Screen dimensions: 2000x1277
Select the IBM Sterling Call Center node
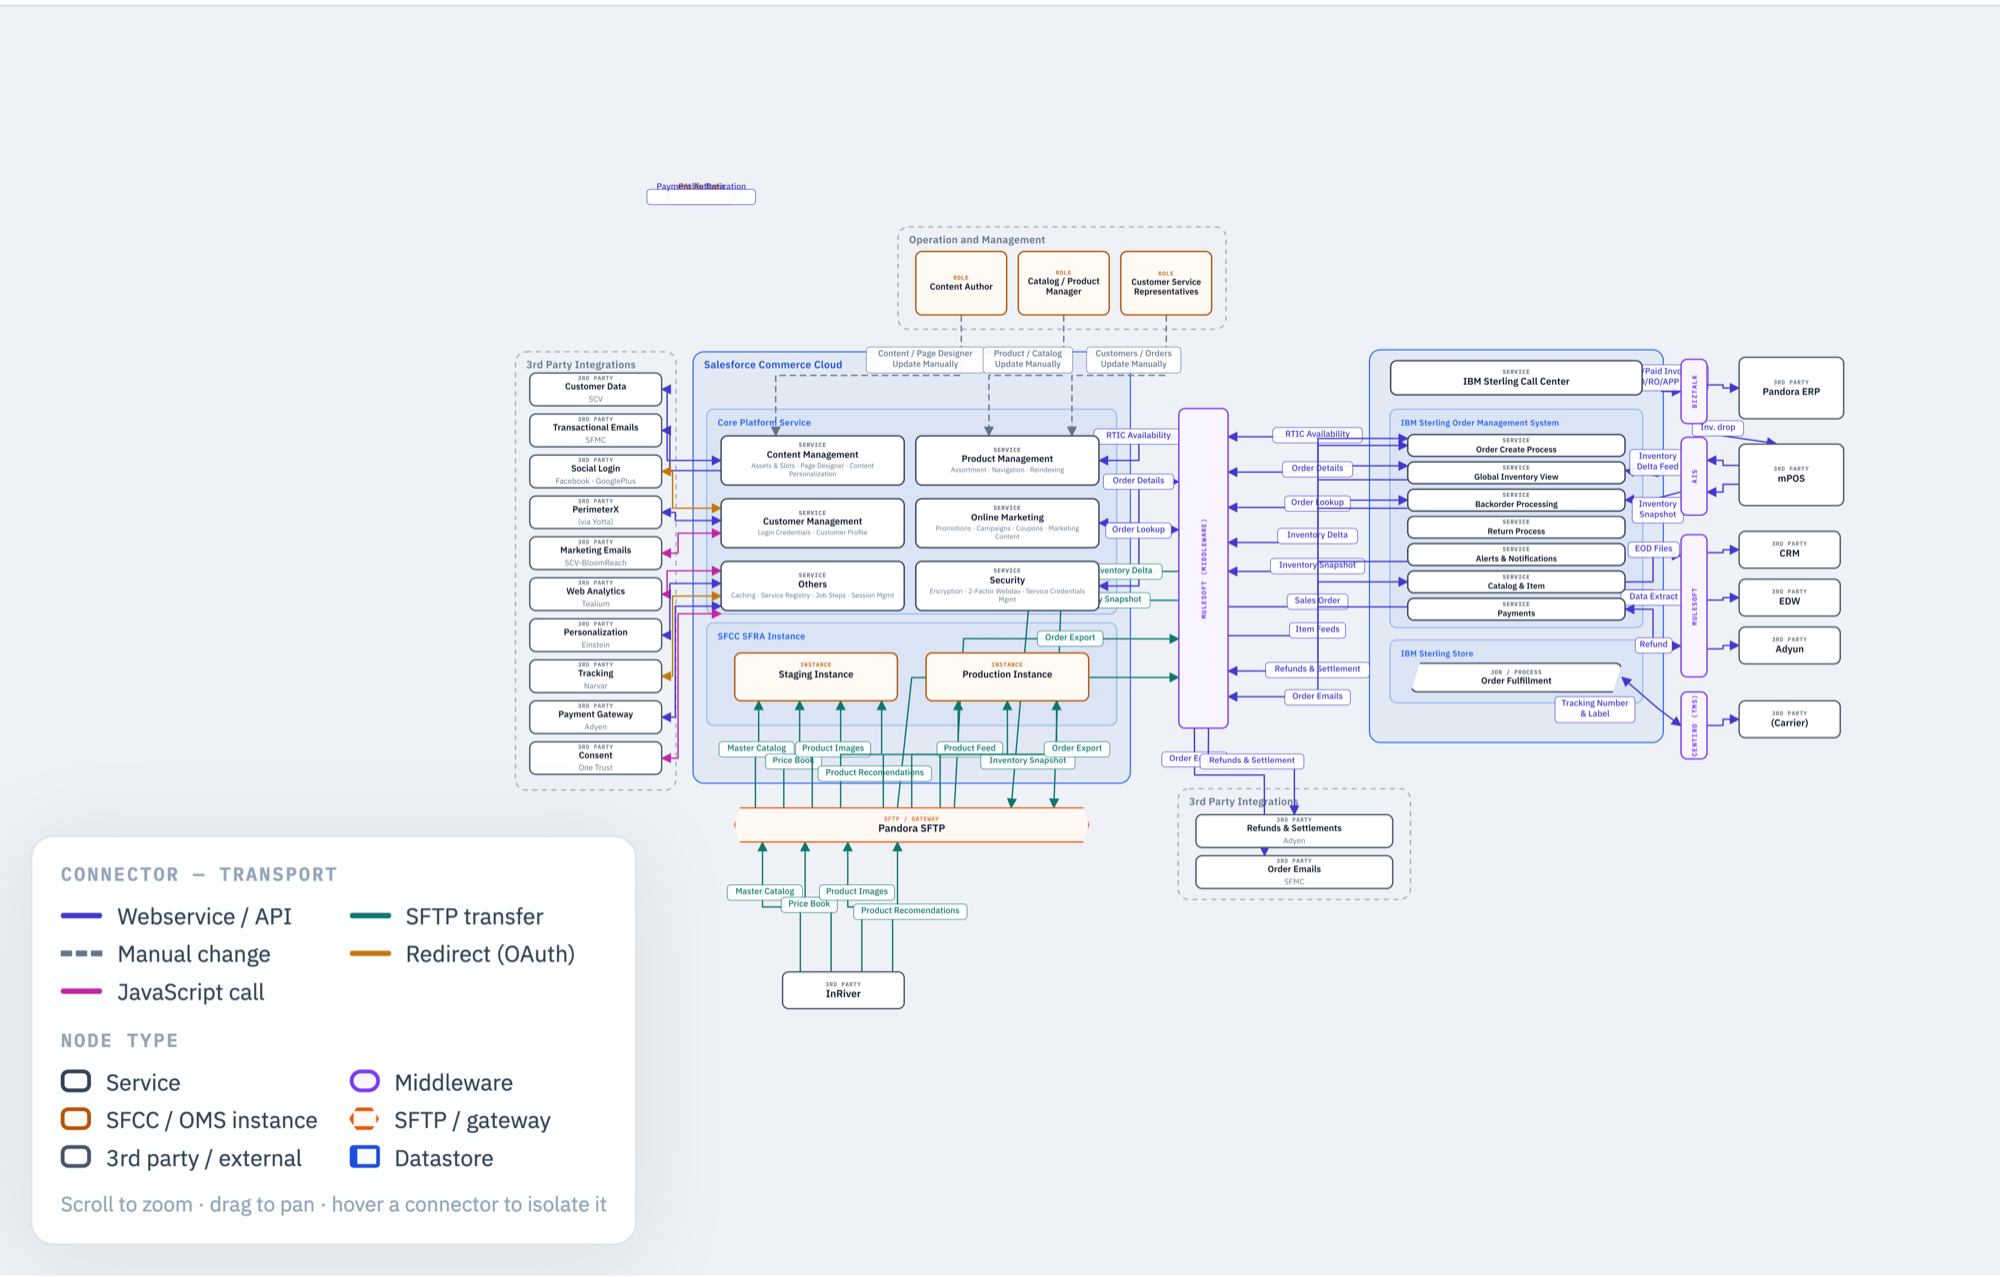click(1516, 378)
